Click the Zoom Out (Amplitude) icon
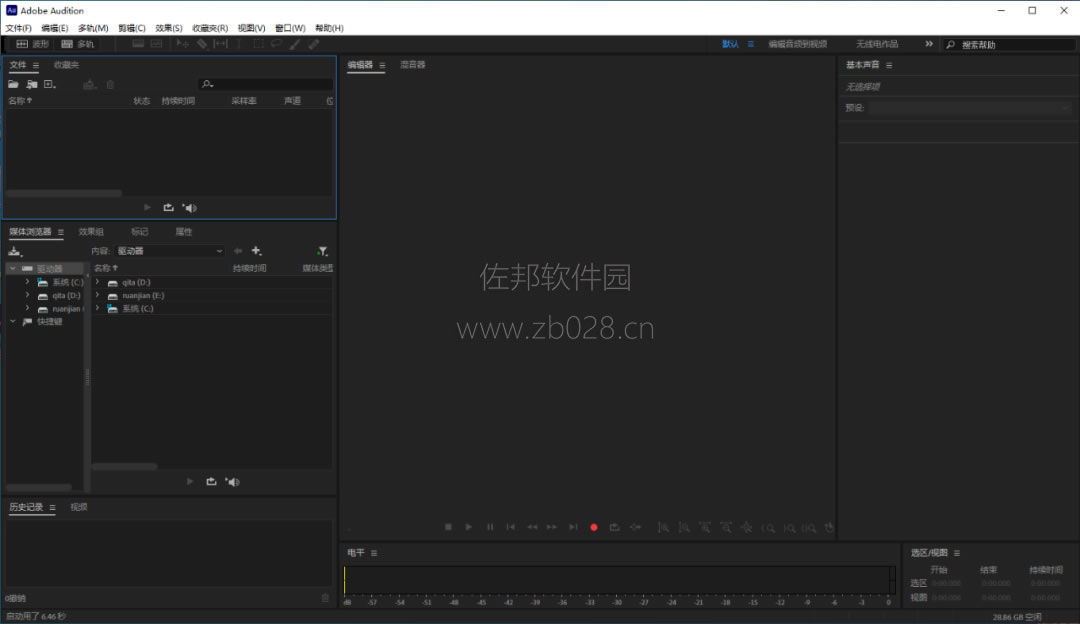This screenshot has height=624, width=1080. [683, 528]
